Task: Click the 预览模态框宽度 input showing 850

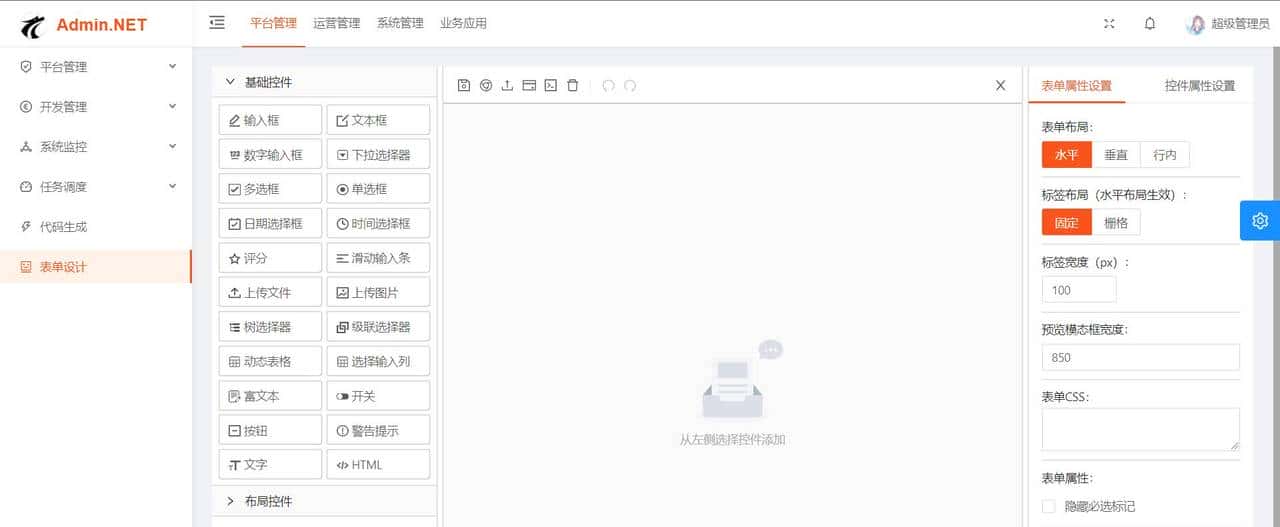Action: pyautogui.click(x=1141, y=358)
